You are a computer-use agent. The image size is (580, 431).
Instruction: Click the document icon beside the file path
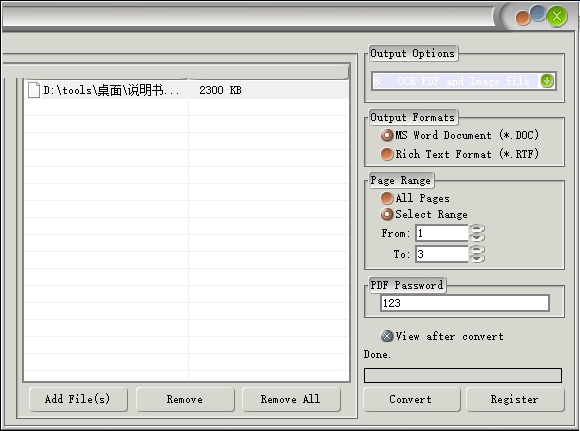point(34,90)
